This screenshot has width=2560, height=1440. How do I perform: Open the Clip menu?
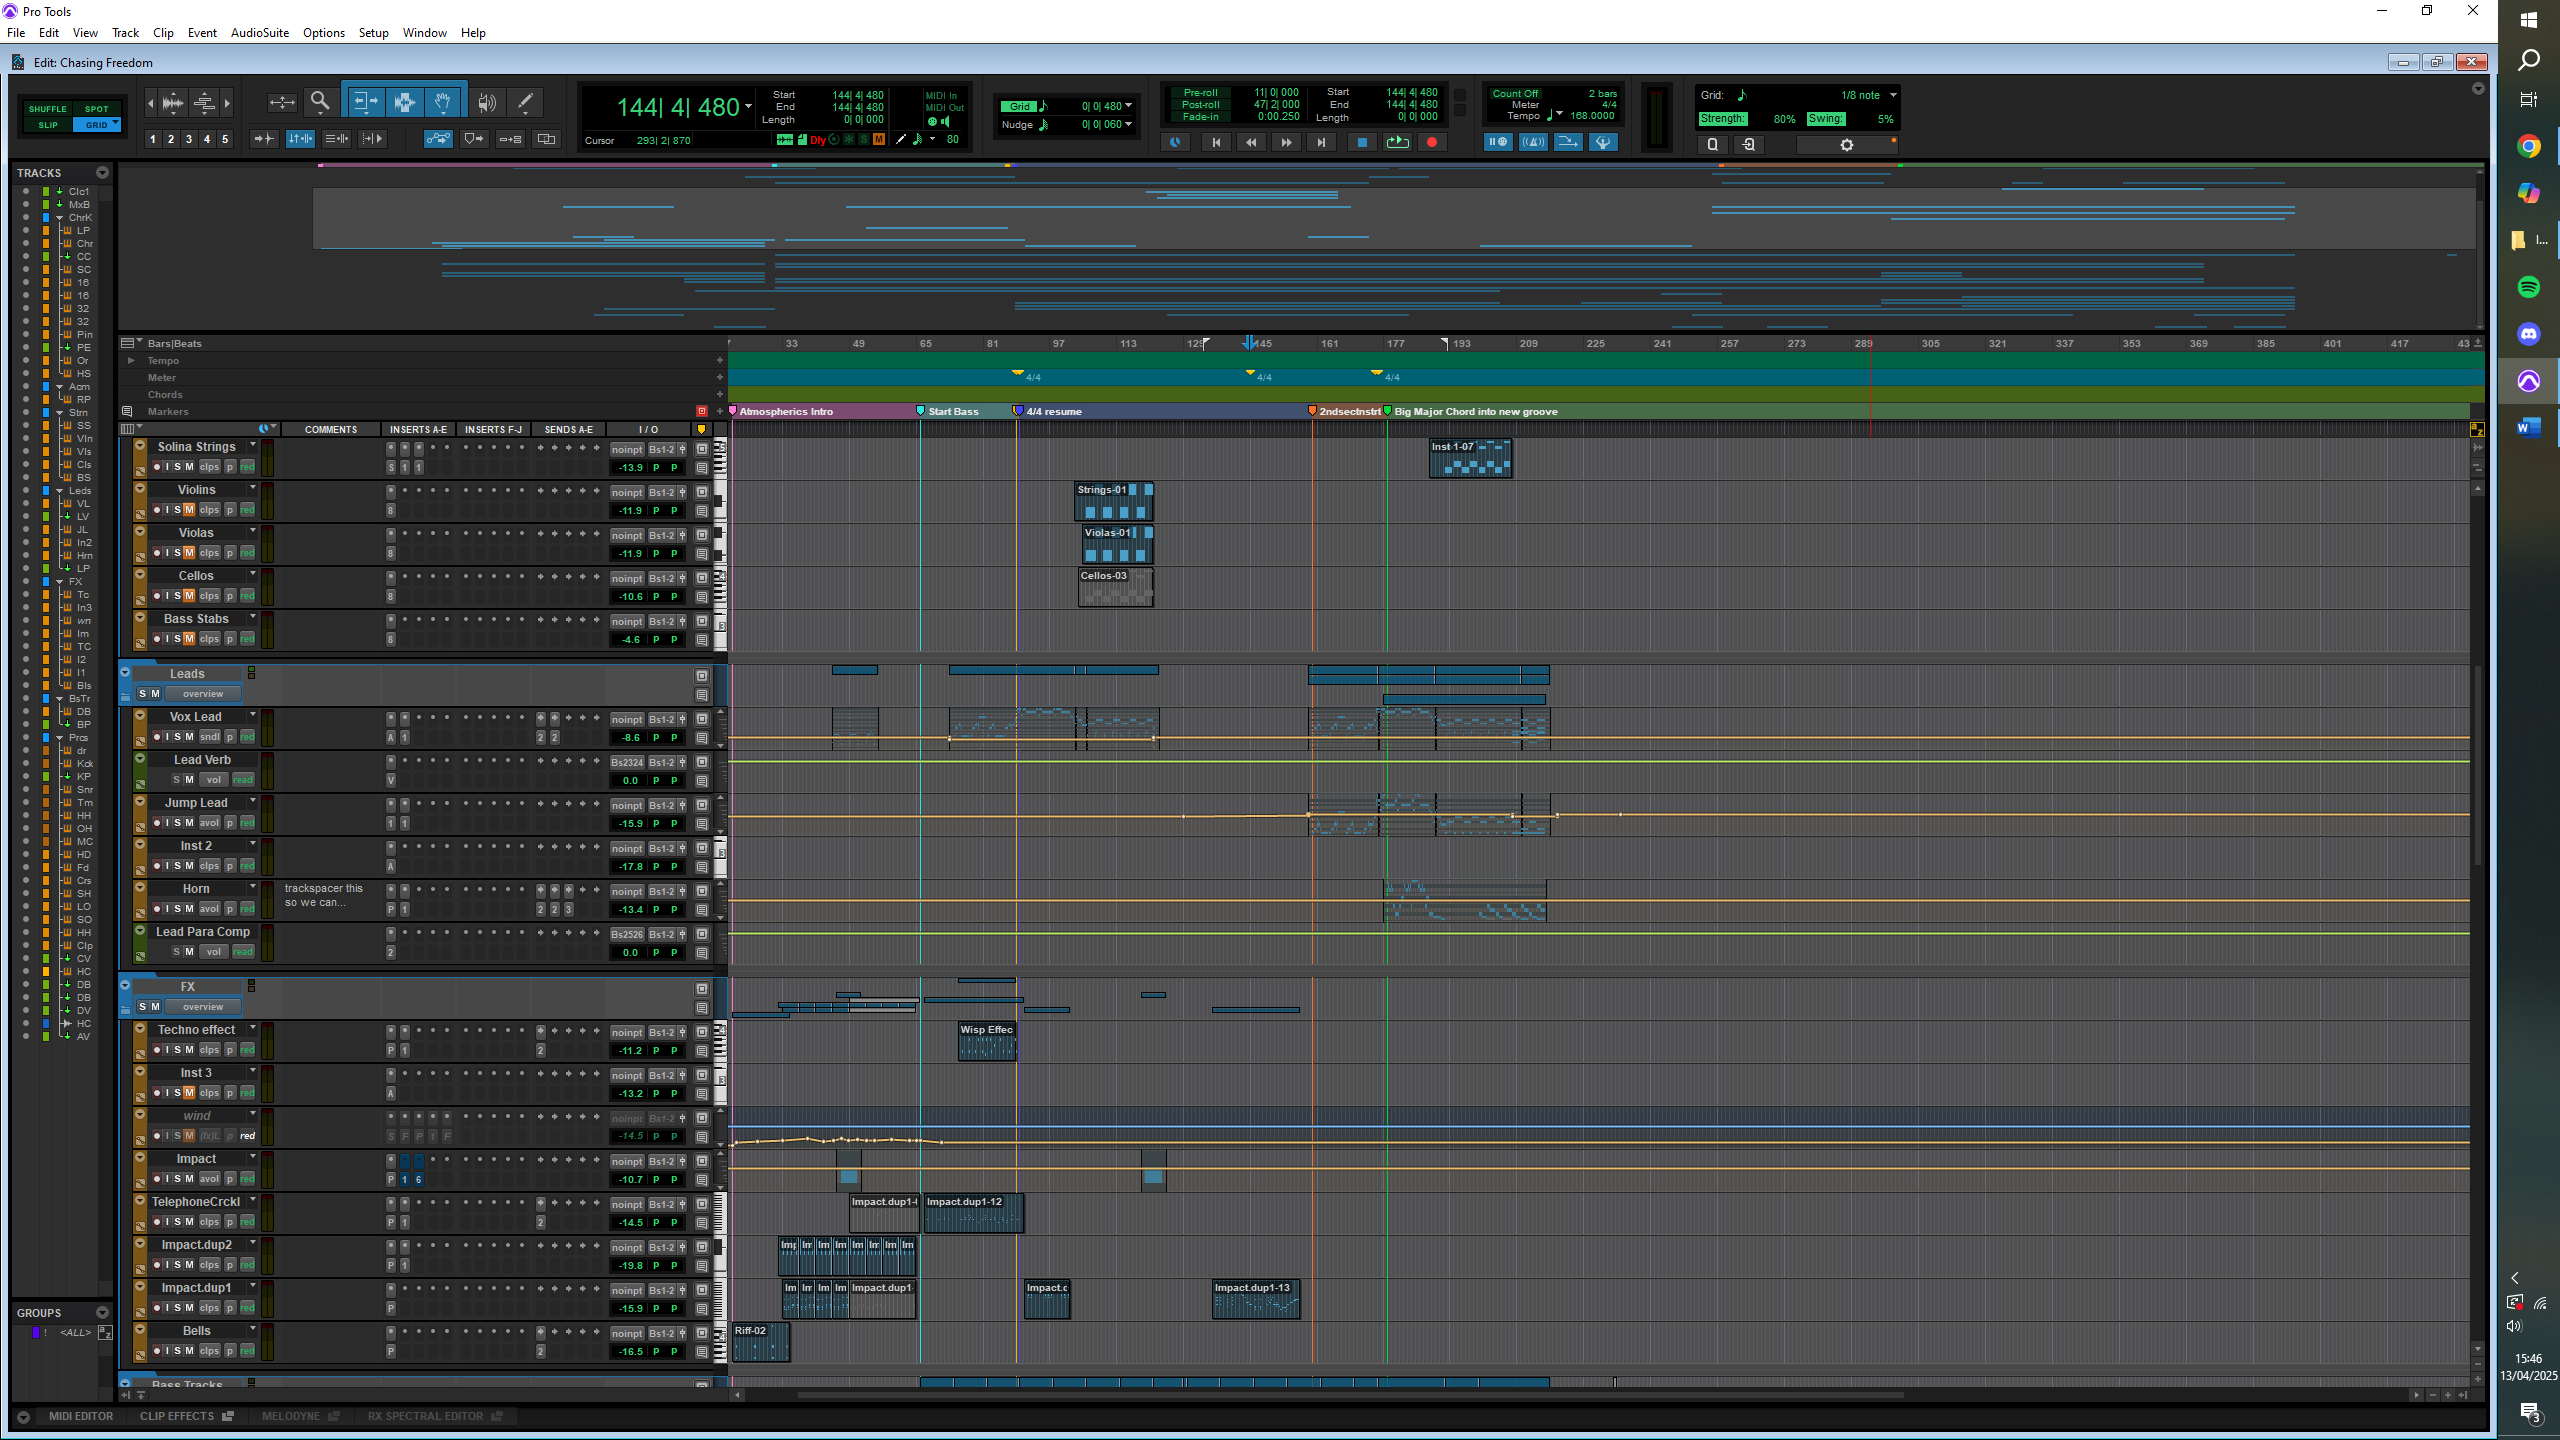point(163,33)
